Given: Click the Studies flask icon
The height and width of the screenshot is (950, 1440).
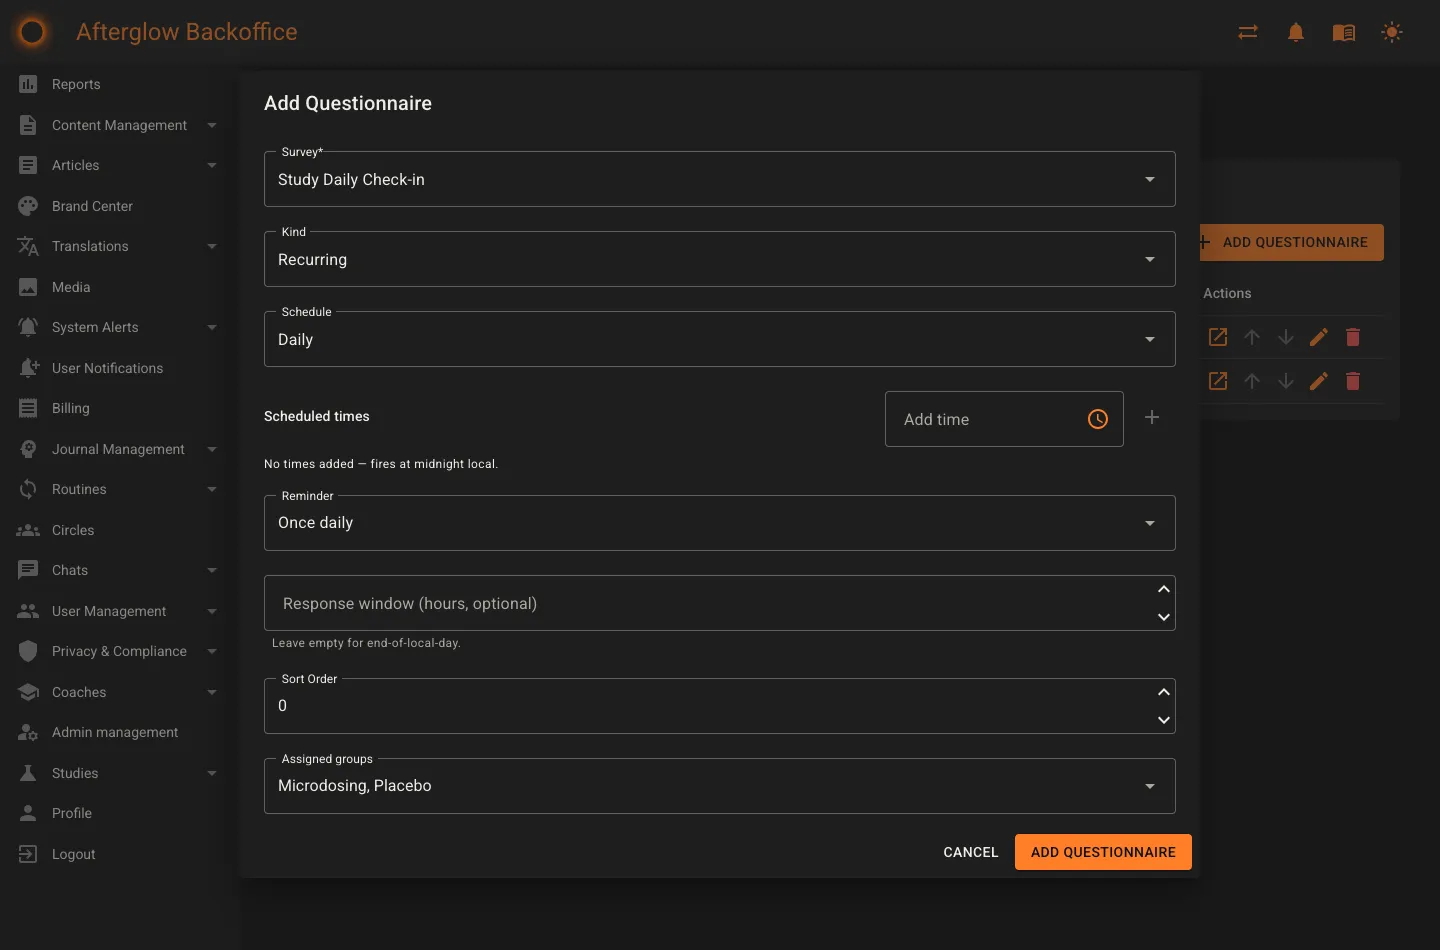Looking at the screenshot, I should (x=28, y=773).
